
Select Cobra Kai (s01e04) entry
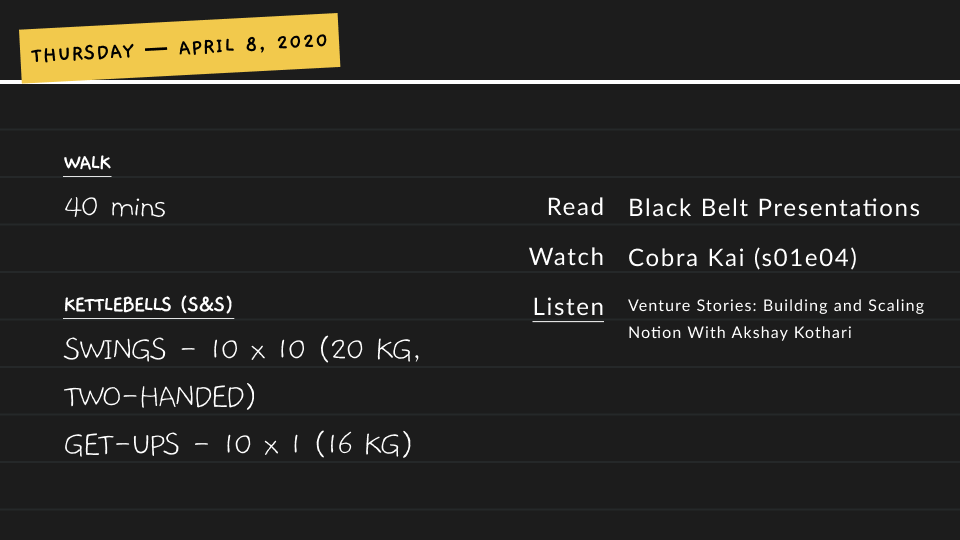point(743,257)
